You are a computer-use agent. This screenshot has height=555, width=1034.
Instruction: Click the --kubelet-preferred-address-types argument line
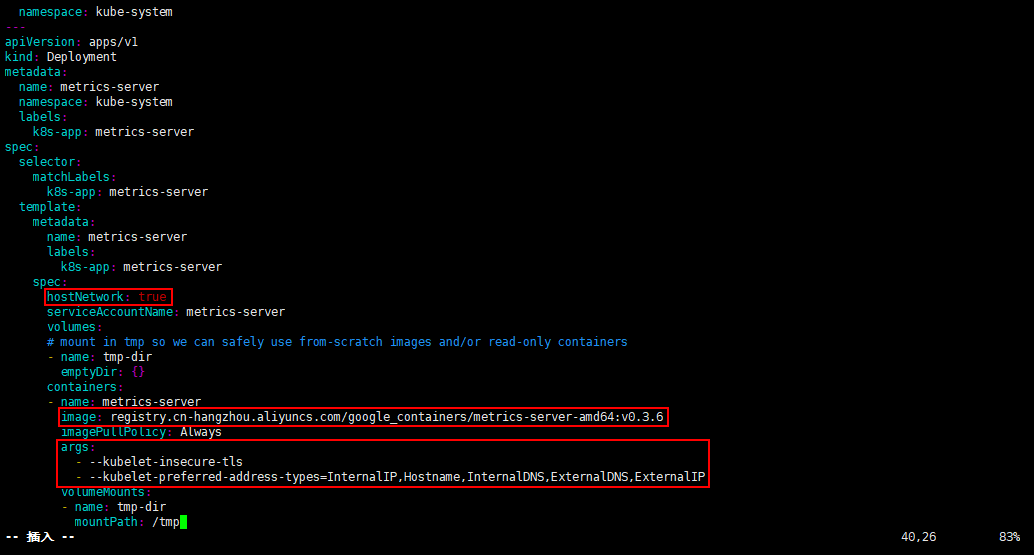397,477
